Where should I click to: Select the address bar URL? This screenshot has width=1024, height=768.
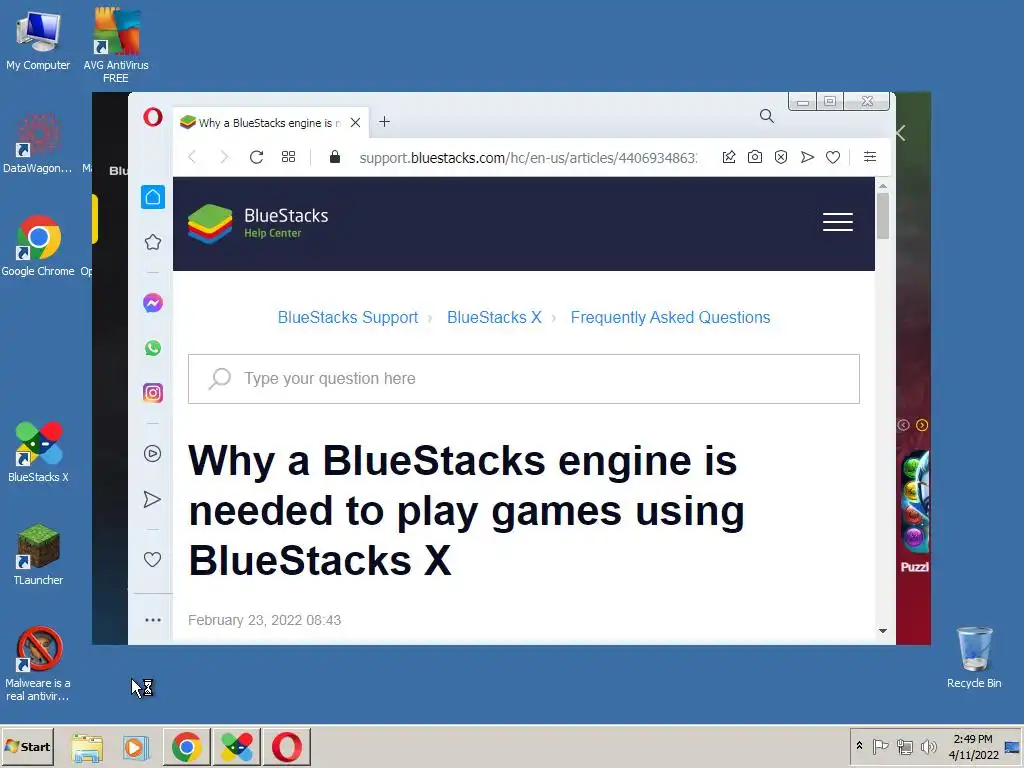coord(528,157)
